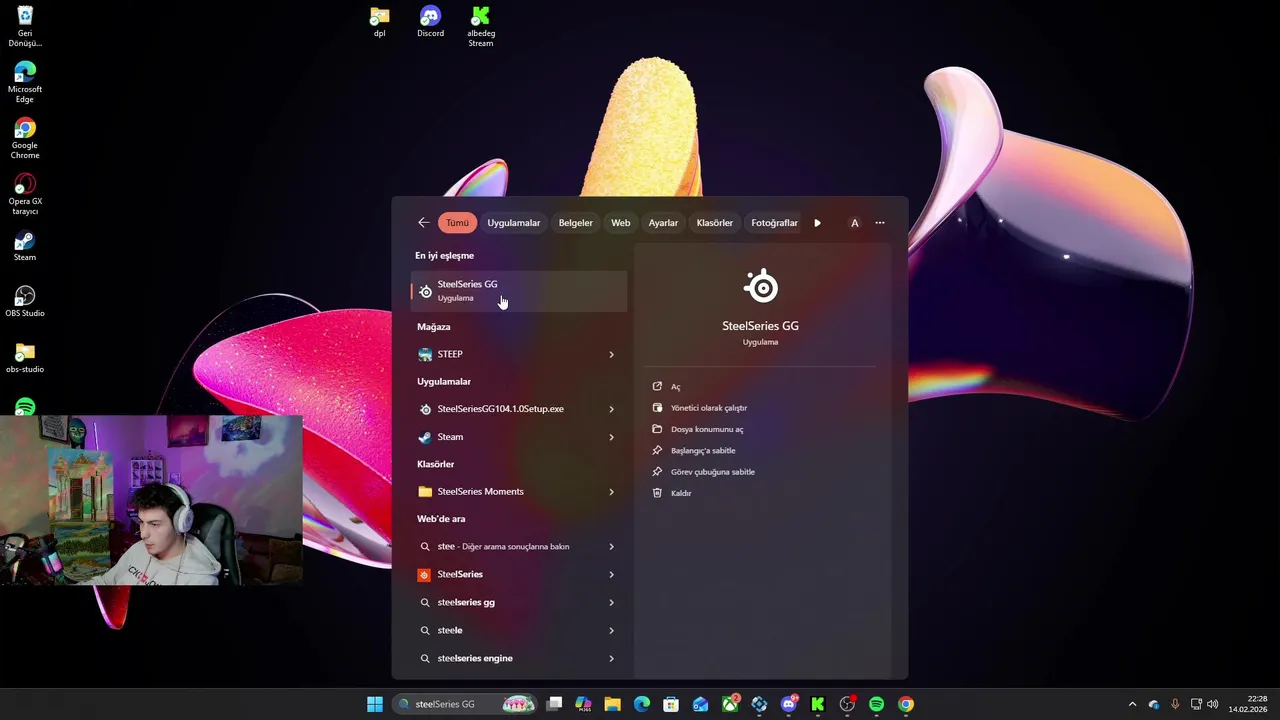Open the three-dots options menu in search
1280x720 pixels.
click(x=880, y=223)
